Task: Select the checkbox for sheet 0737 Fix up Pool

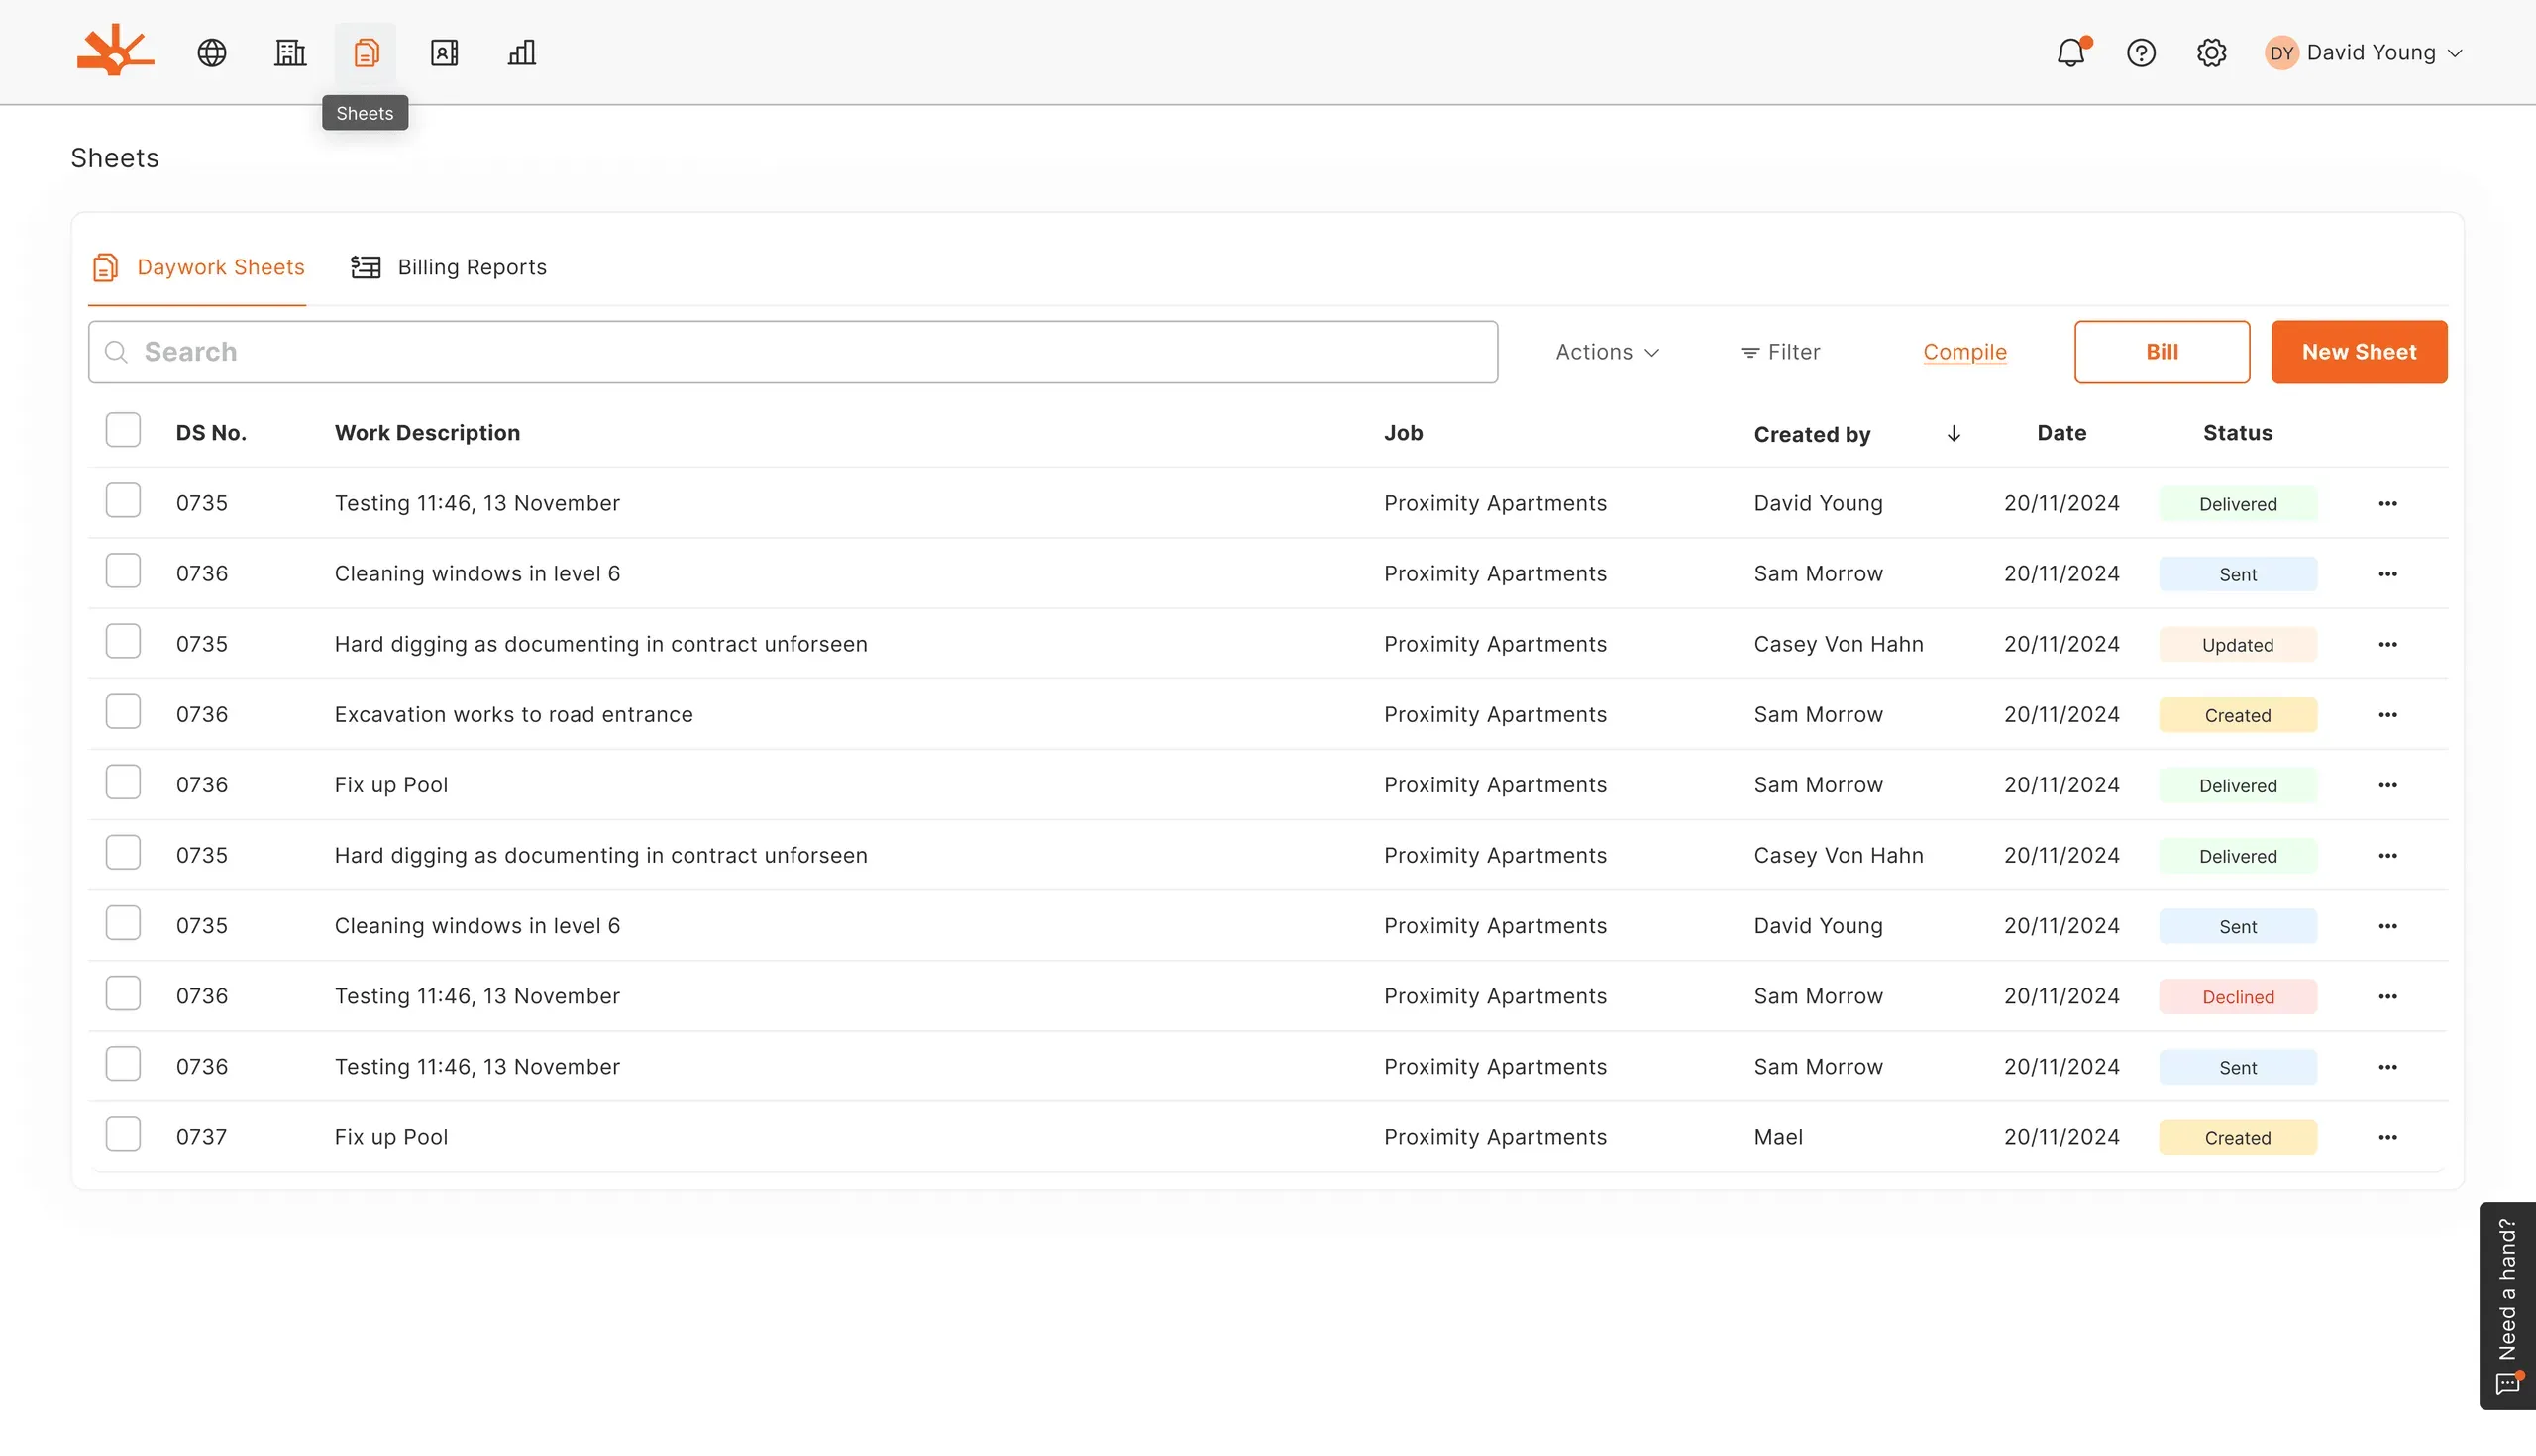Action: pyautogui.click(x=123, y=1134)
